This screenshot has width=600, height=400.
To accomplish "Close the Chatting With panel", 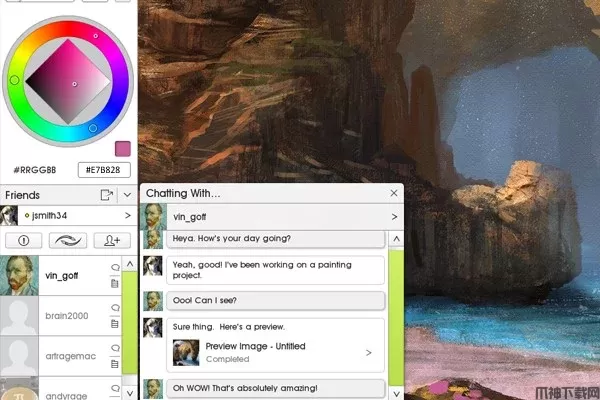I will [x=394, y=193].
